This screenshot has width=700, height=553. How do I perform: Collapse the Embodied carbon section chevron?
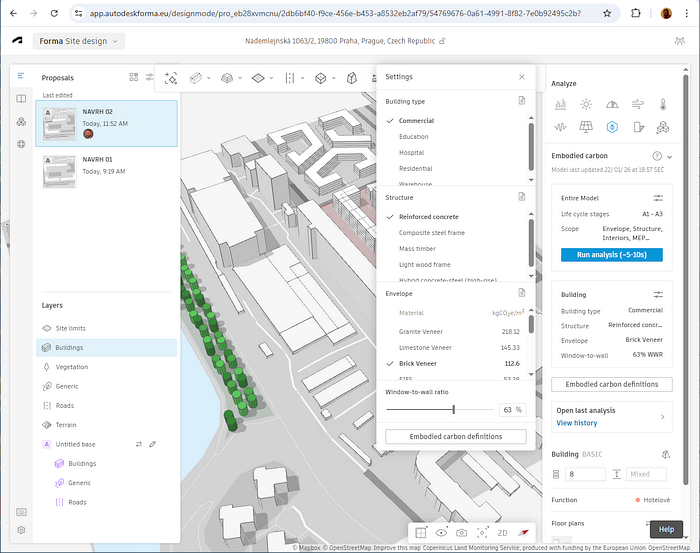pos(670,157)
